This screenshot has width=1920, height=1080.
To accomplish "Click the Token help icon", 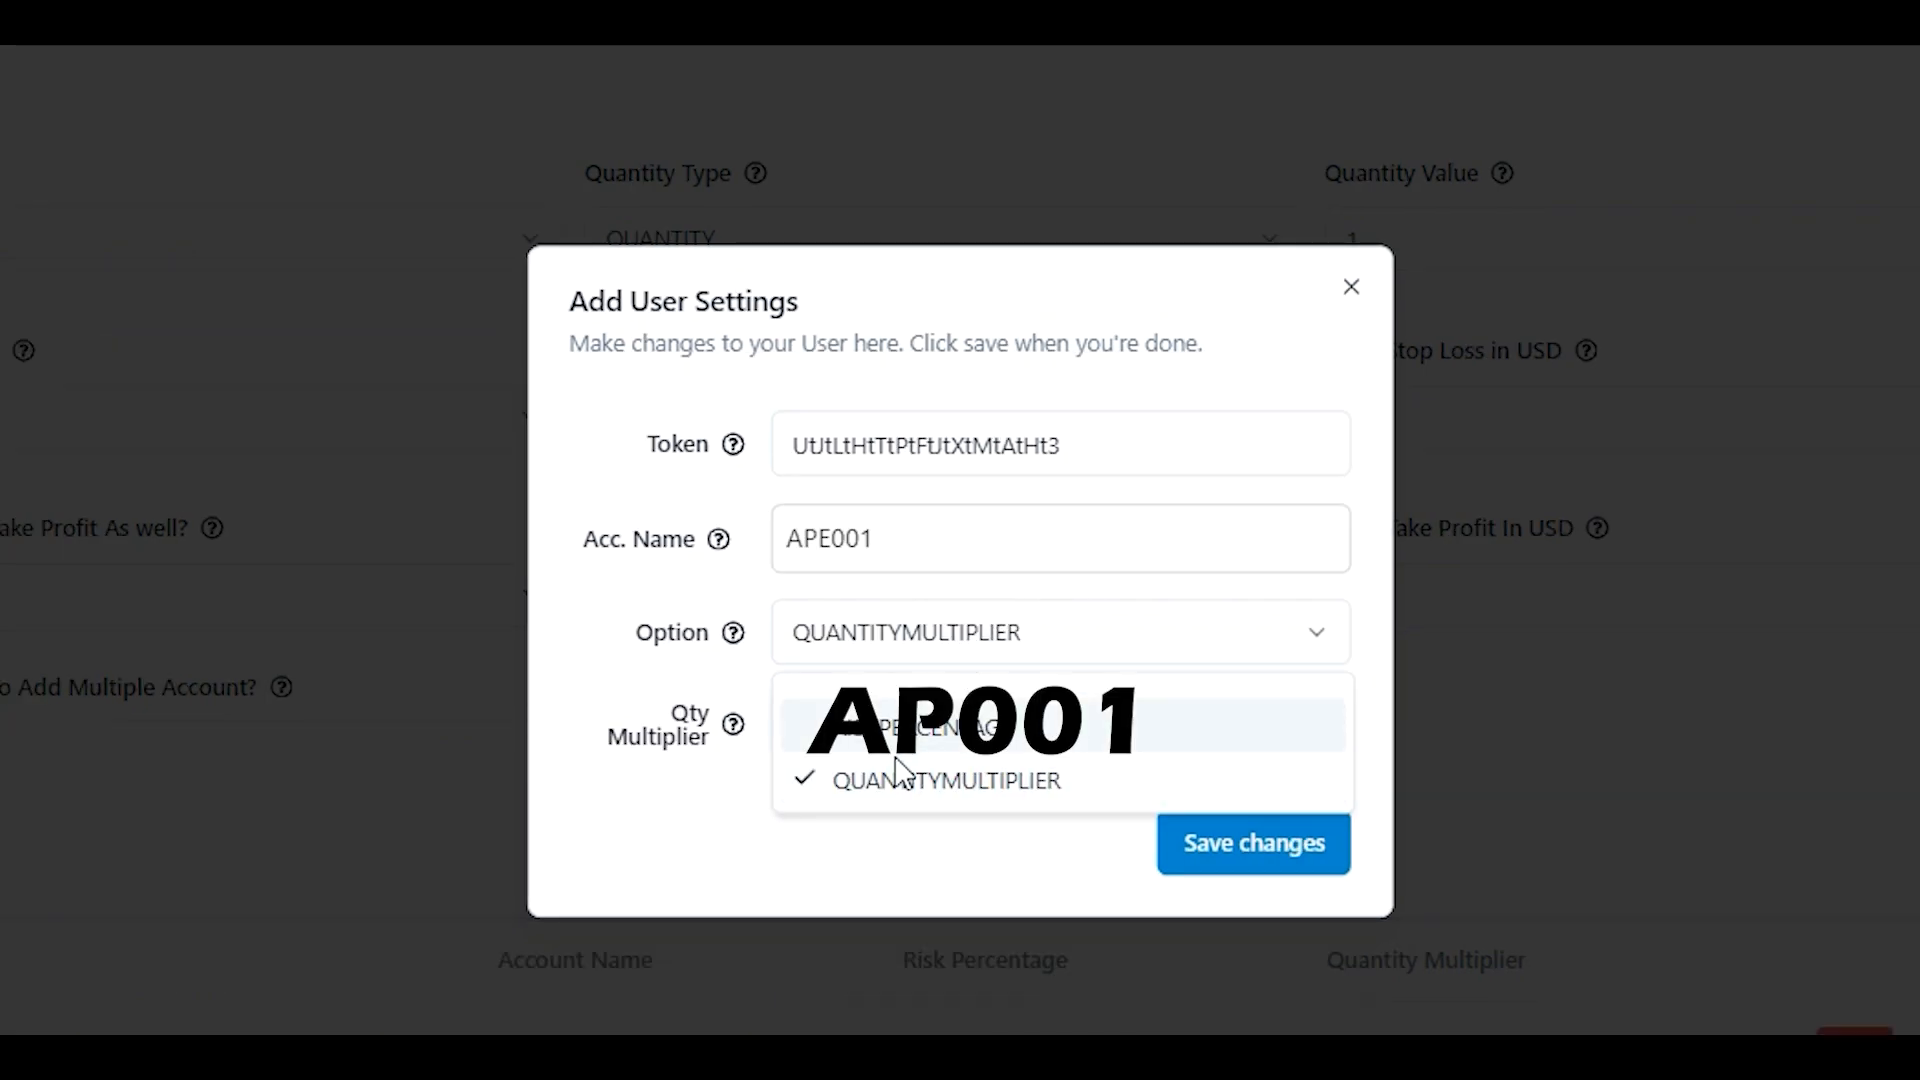I will (x=733, y=444).
